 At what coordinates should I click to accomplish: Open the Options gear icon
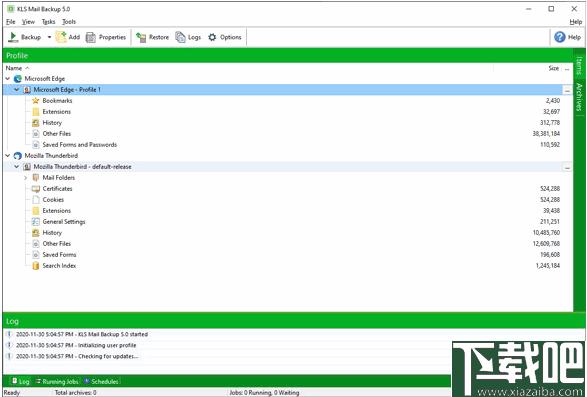tap(212, 37)
